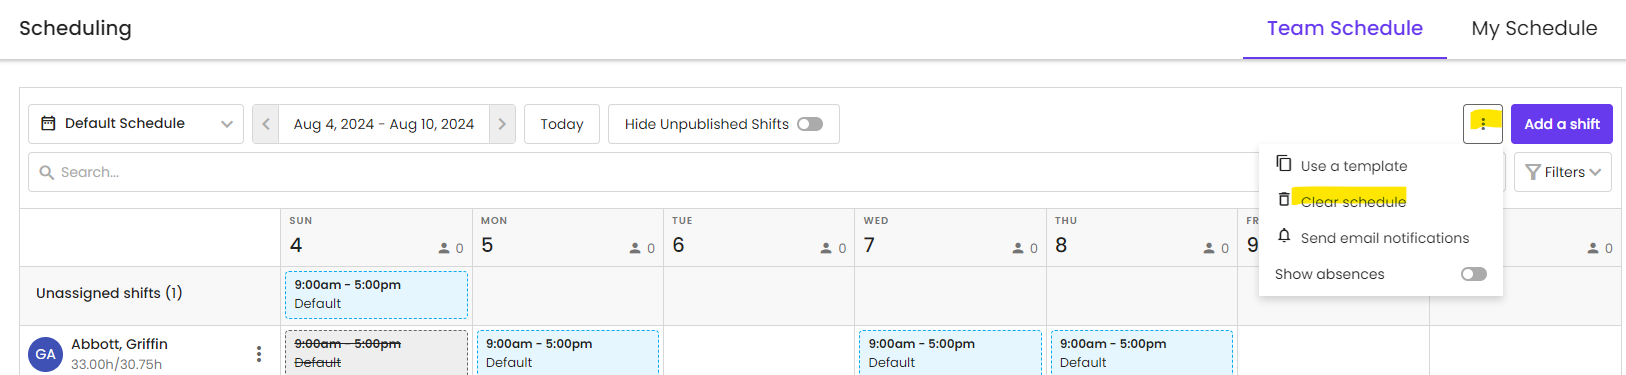Open the Aug 4 - Aug 10 date range picker
This screenshot has height=375, width=1626.
384,124
